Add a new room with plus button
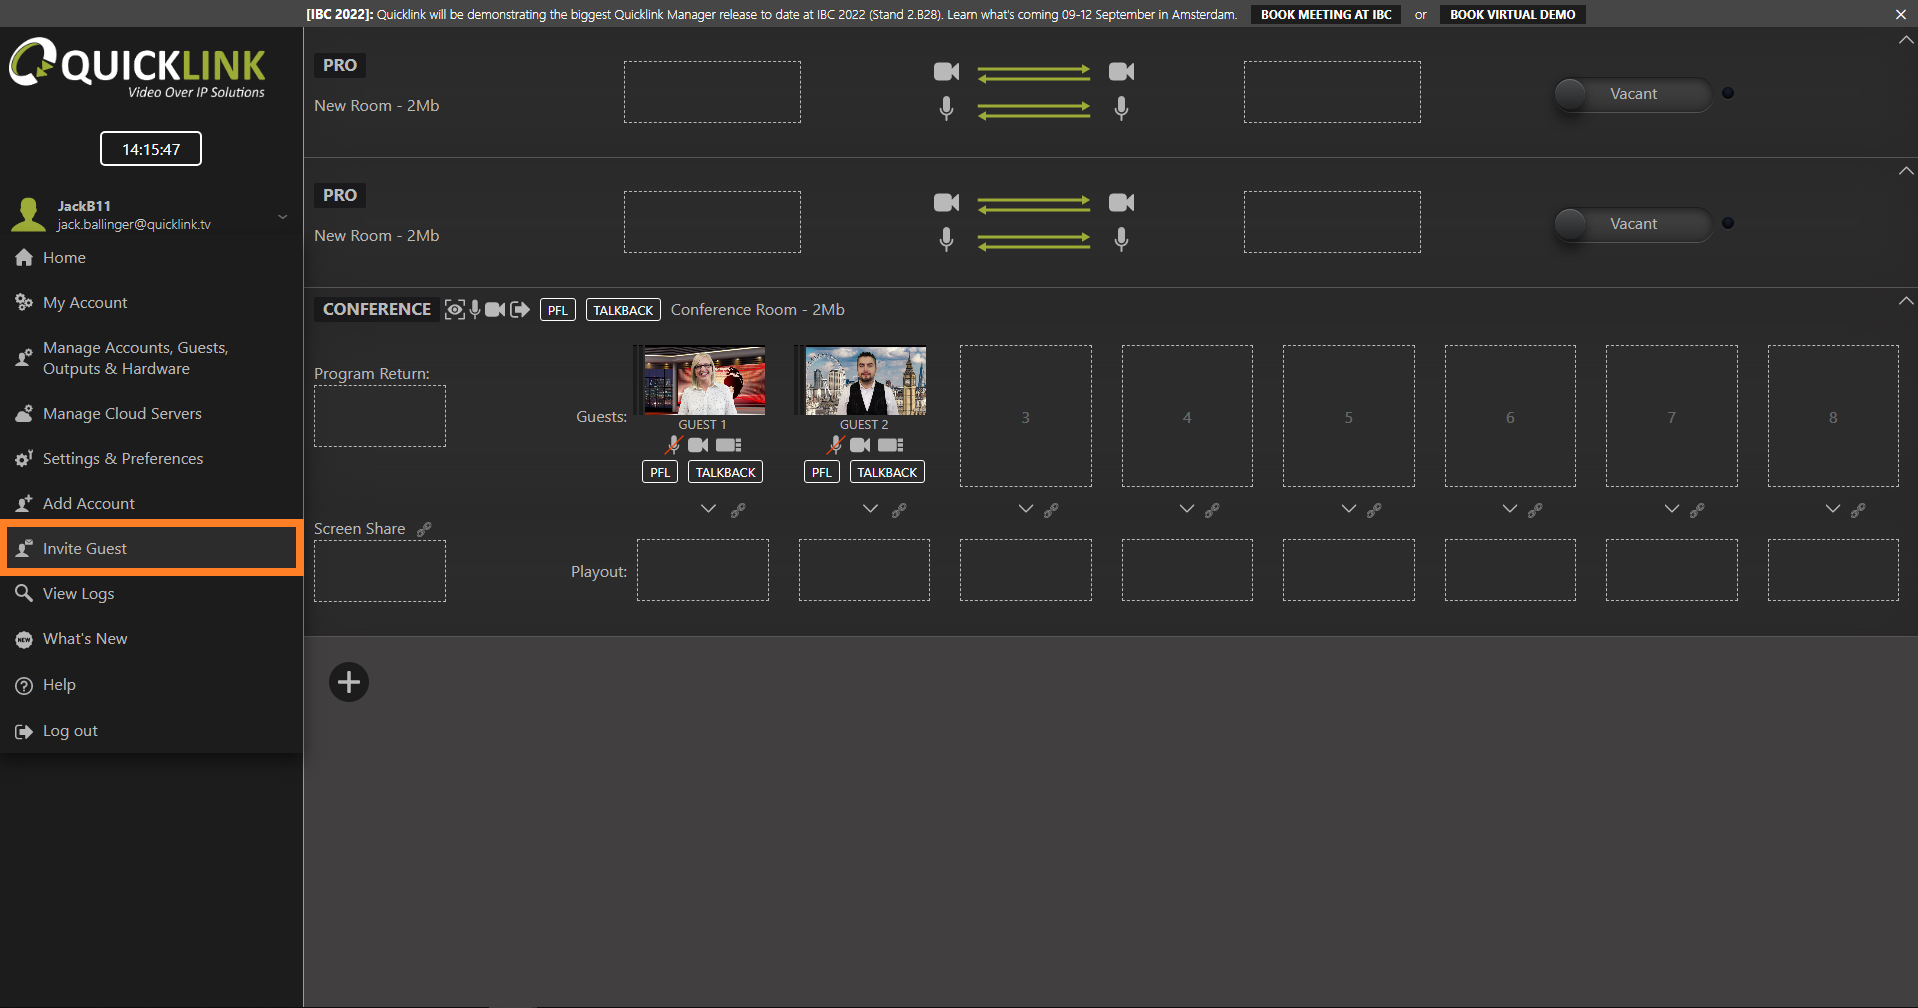The image size is (1918, 1008). pyautogui.click(x=349, y=682)
